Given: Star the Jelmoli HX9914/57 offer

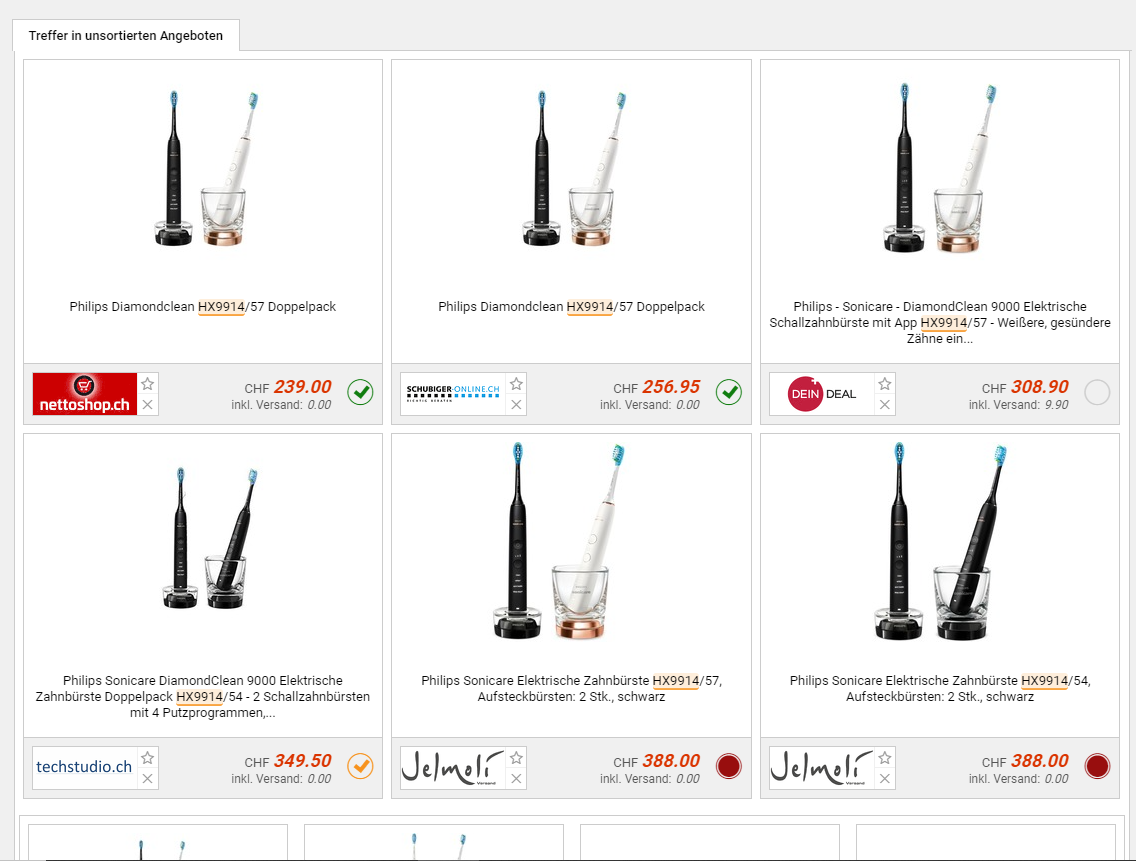Looking at the screenshot, I should pyautogui.click(x=516, y=758).
